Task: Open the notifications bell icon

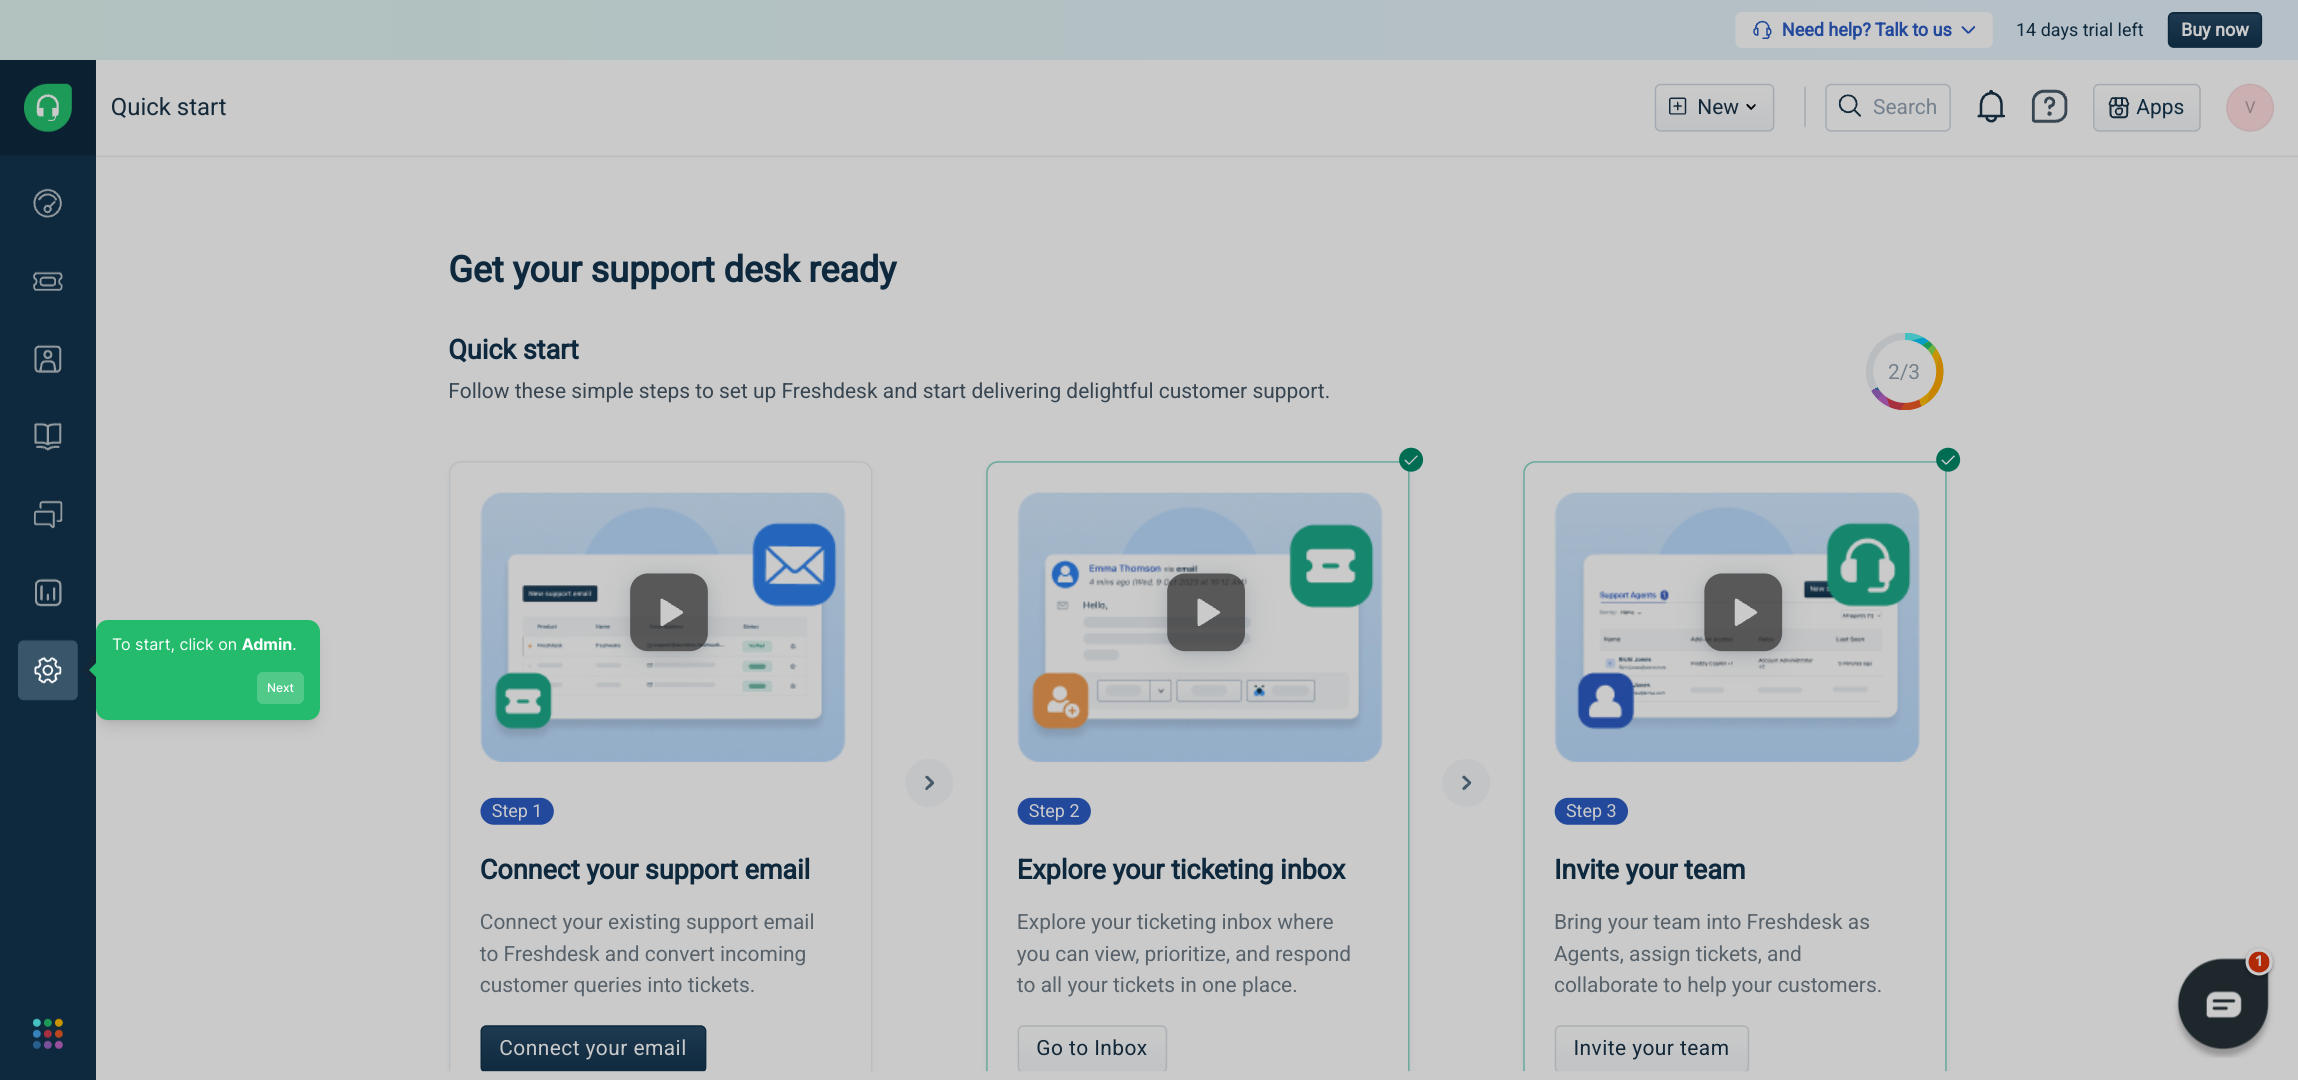Action: 1990,107
